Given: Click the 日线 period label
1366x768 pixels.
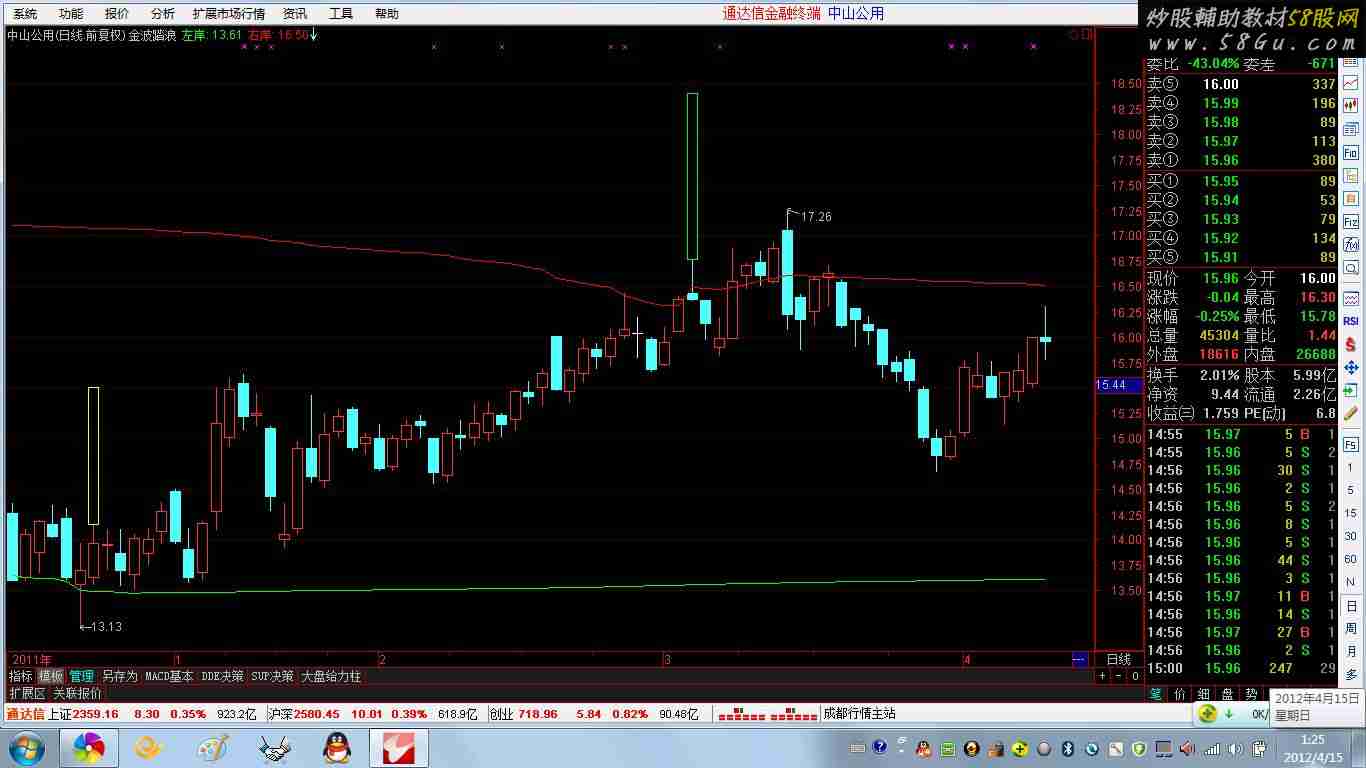Looking at the screenshot, I should point(1118,660).
